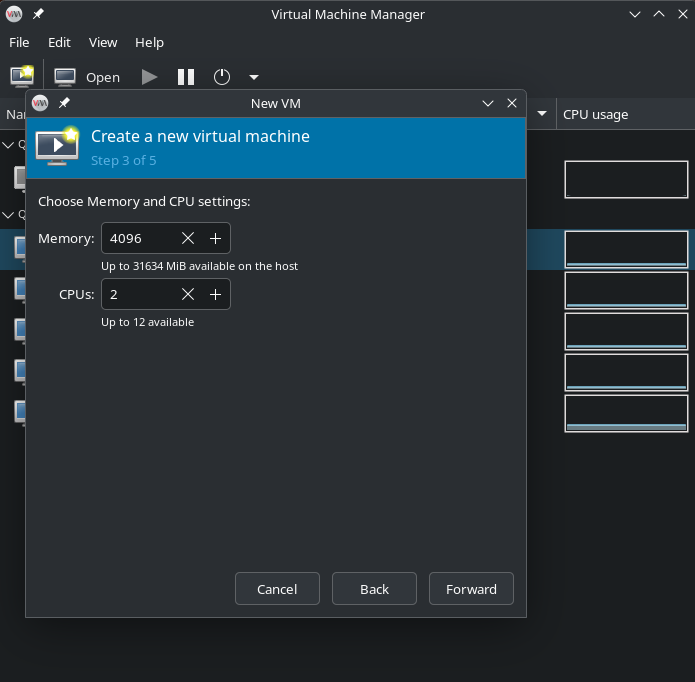This screenshot has height=682, width=695.
Task: Open the shutdown options dropdown arrow
Action: tap(254, 77)
